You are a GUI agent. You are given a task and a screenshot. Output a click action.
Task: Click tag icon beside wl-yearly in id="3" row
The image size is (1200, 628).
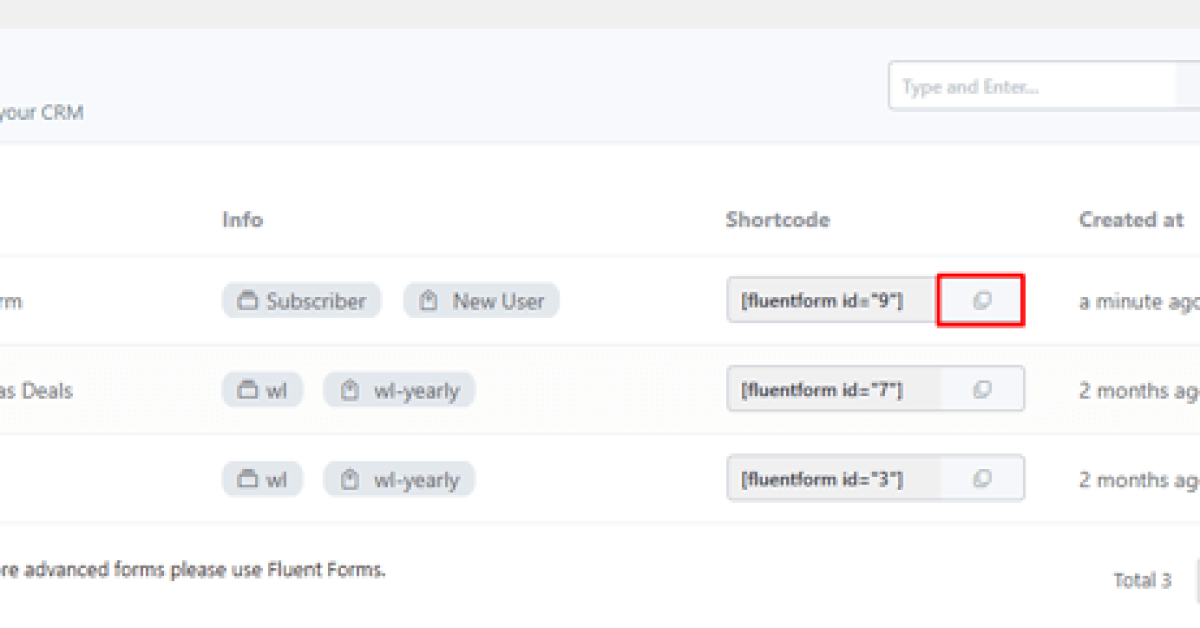coord(349,479)
